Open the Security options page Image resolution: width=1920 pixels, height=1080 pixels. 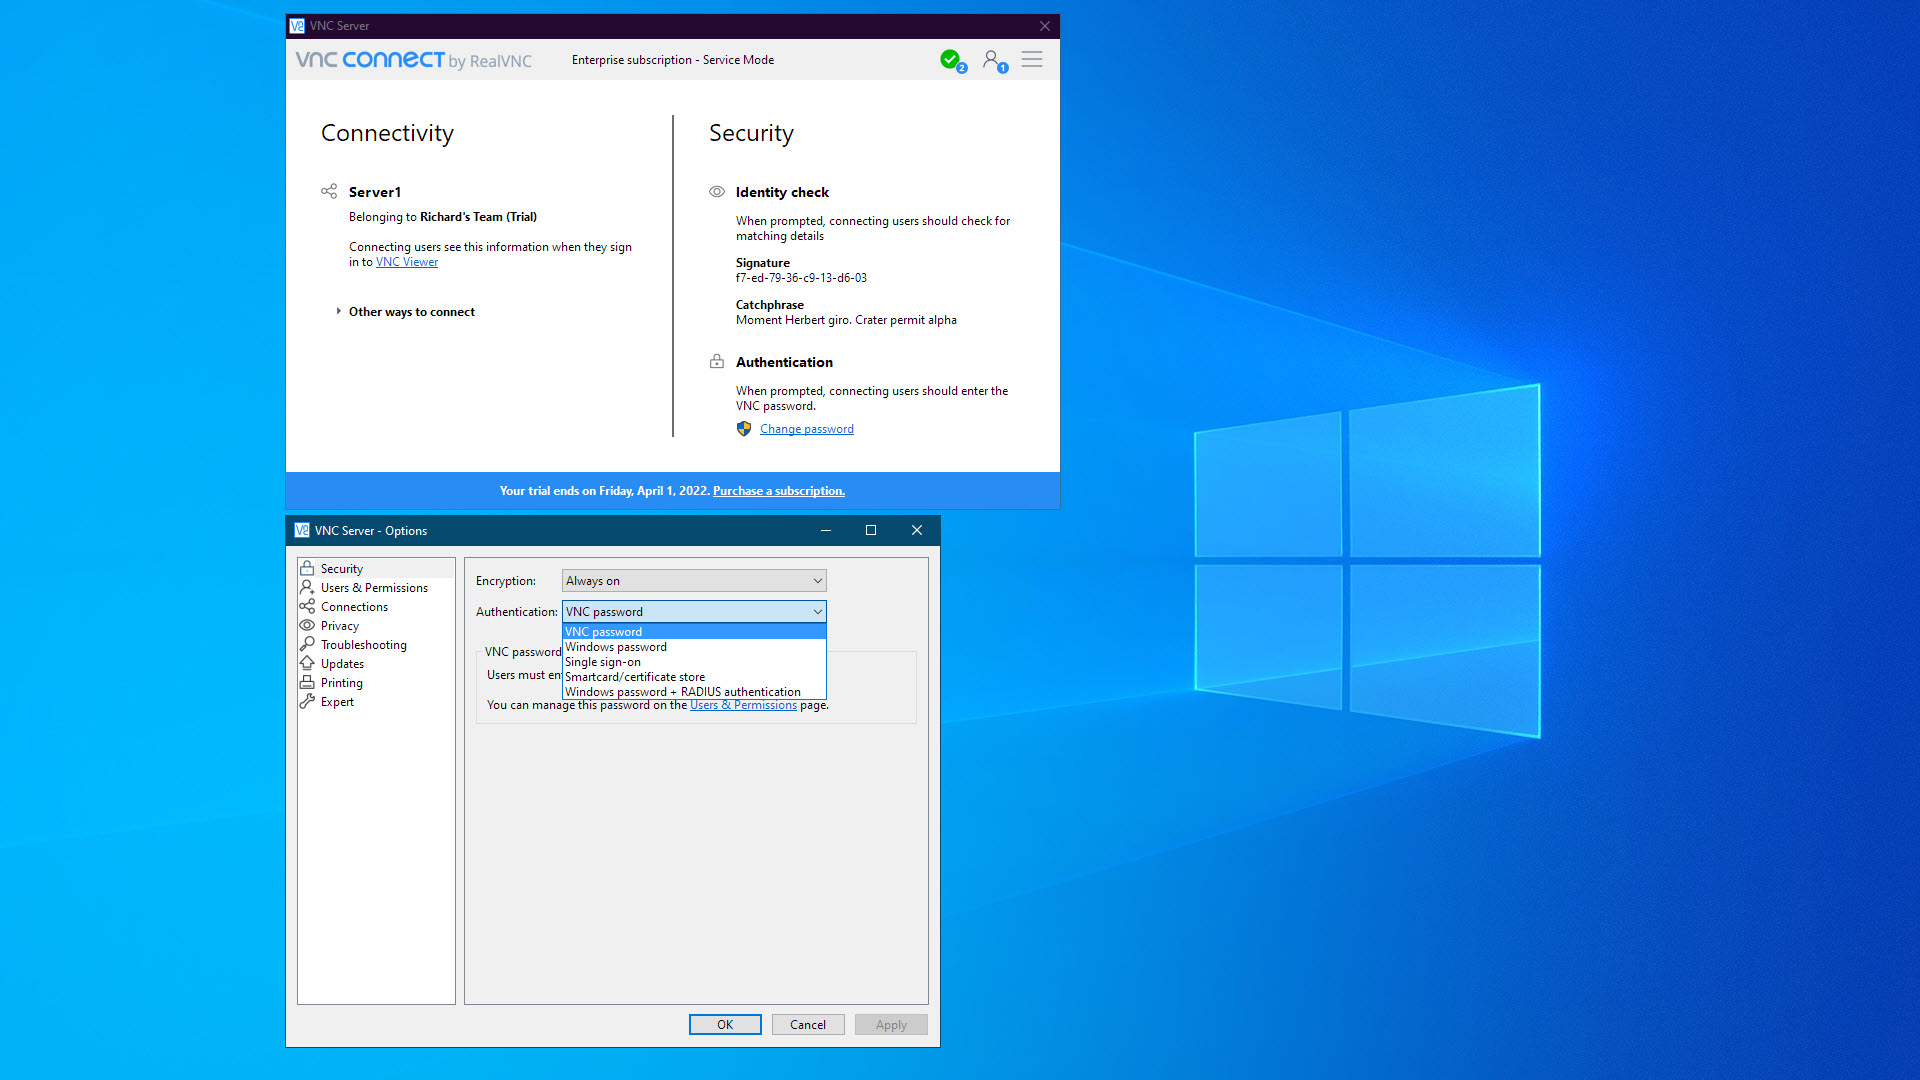(376, 568)
